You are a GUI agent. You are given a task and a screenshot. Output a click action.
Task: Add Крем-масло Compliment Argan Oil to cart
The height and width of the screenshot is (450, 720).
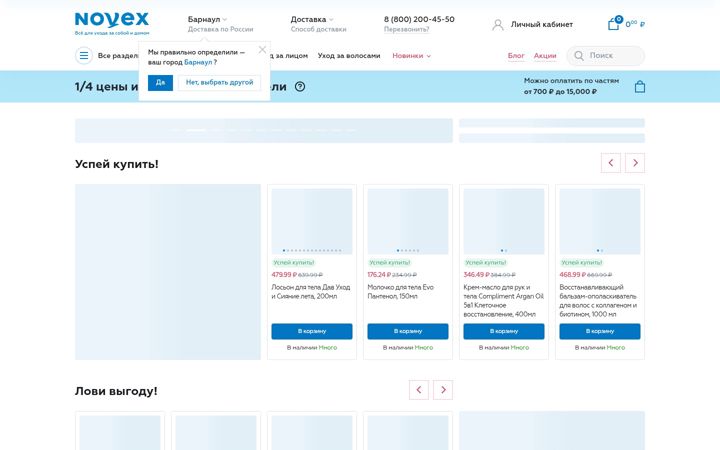(x=504, y=331)
